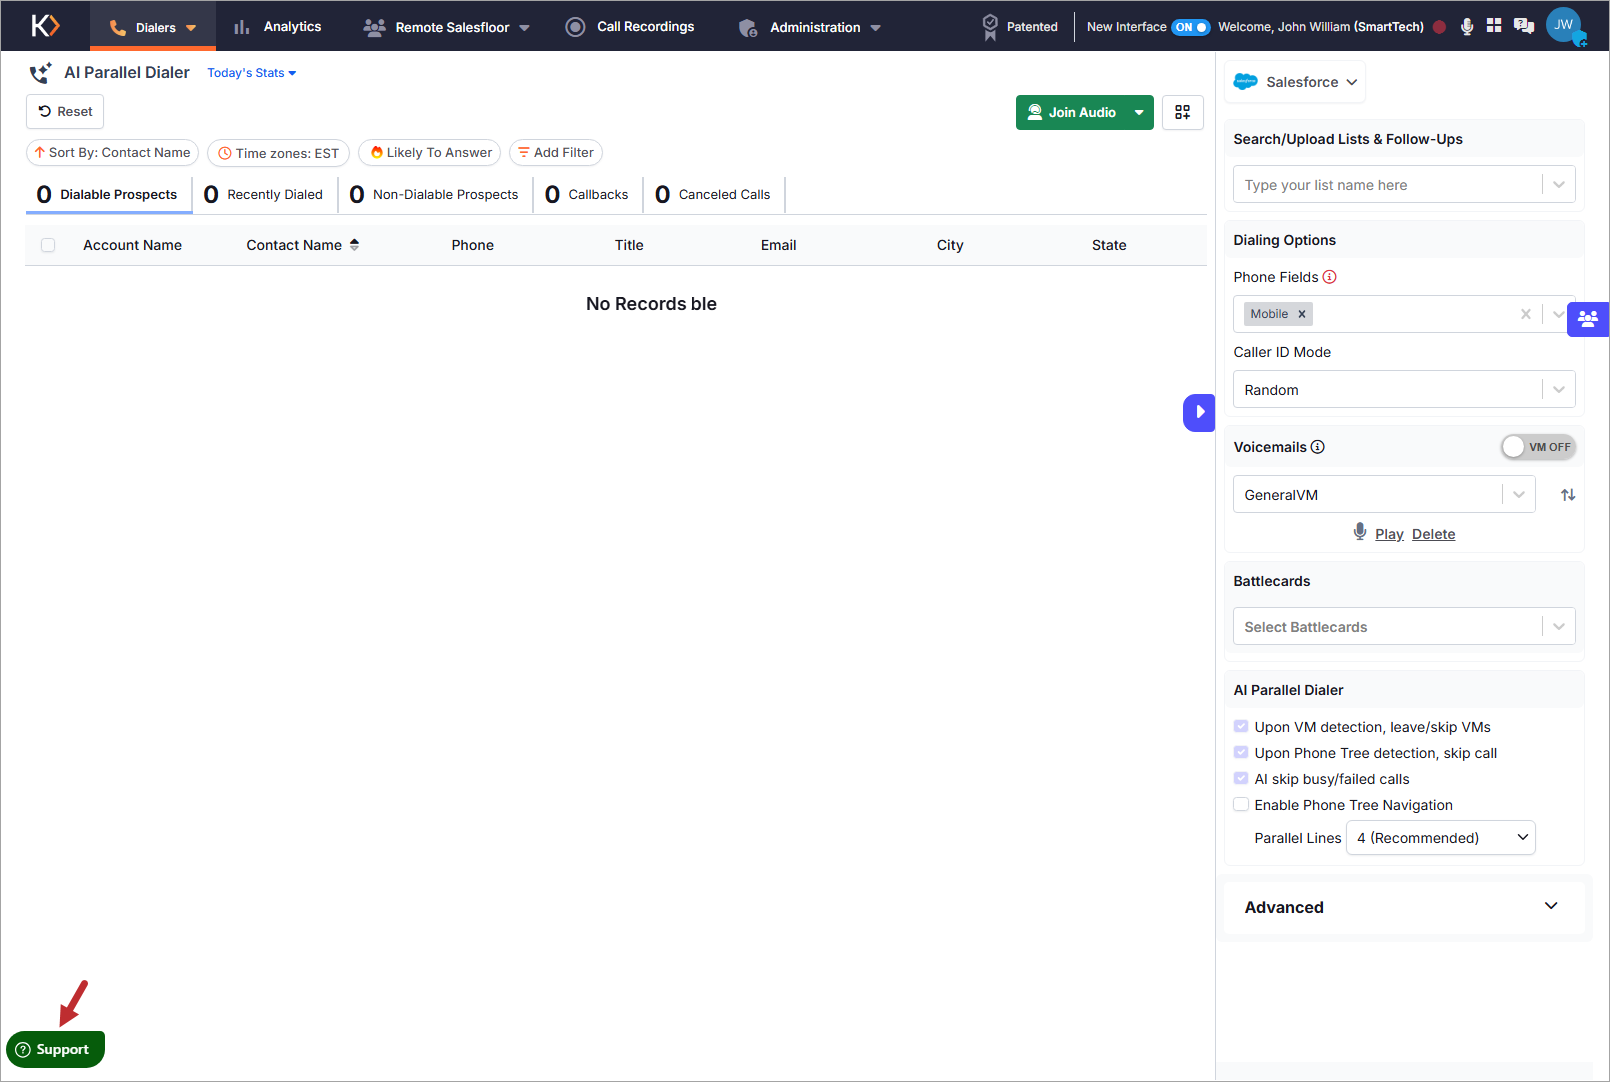Click the Phone Fields info icon
Viewport: 1610px width, 1082px height.
(x=1330, y=277)
